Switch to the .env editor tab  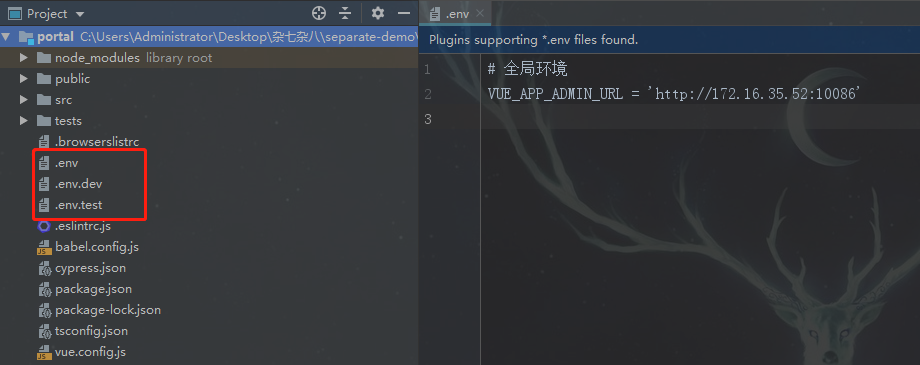456,13
